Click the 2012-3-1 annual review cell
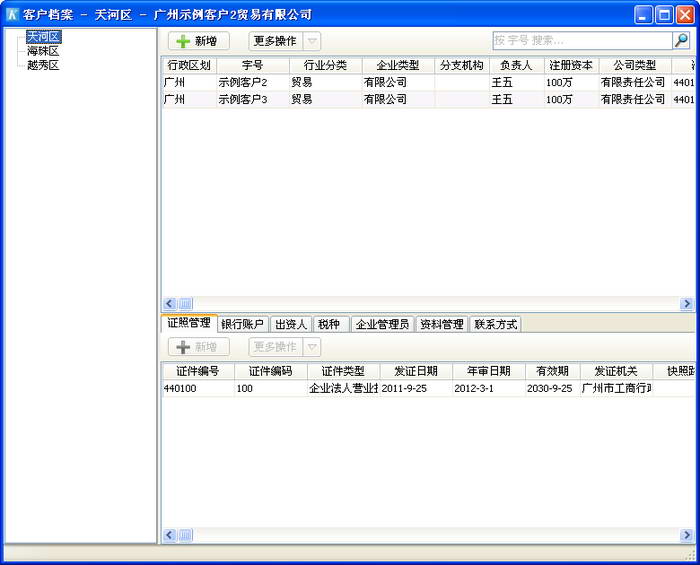Screen dimensions: 700x565 pyautogui.click(x=489, y=388)
